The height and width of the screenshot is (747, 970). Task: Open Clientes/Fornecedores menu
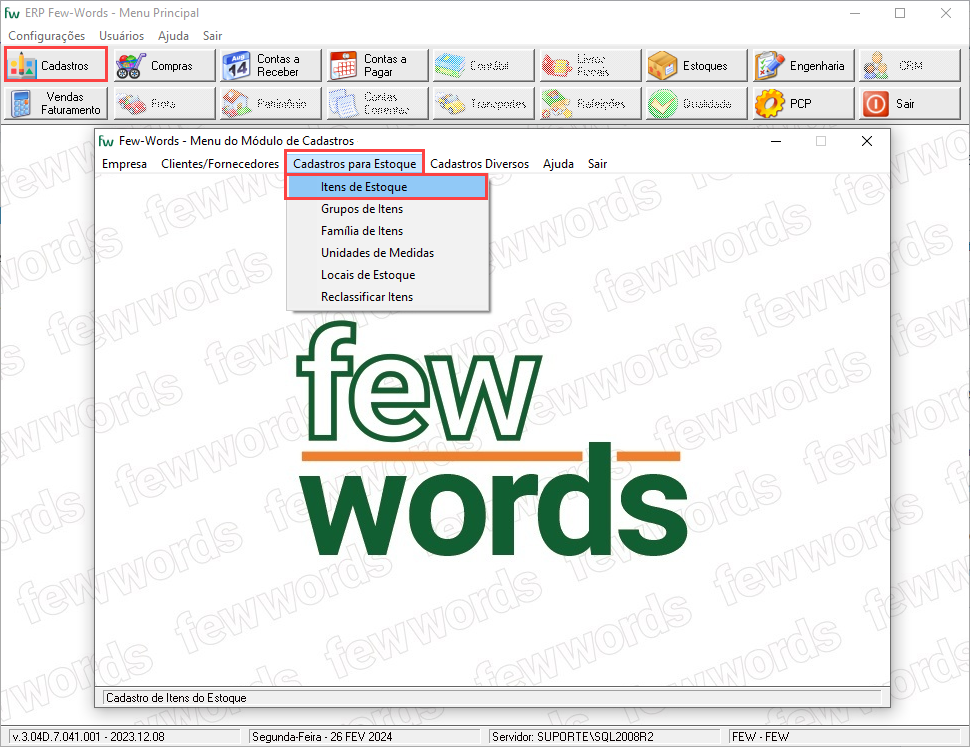220,164
